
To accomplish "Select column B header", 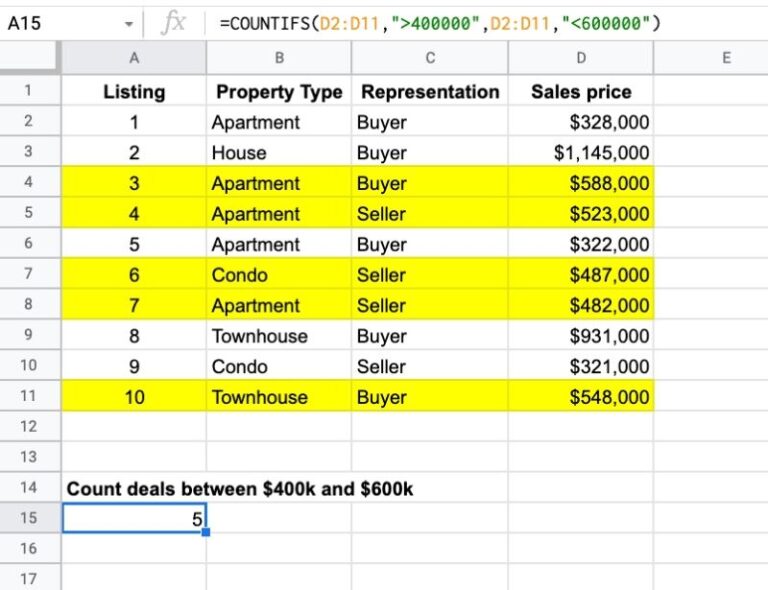I will (x=279, y=58).
